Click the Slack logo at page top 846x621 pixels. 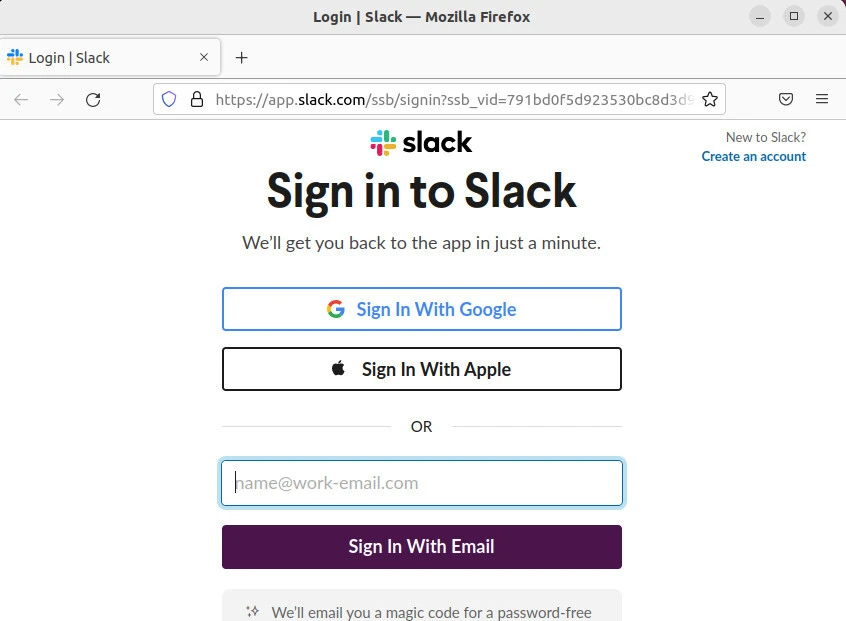pos(421,143)
